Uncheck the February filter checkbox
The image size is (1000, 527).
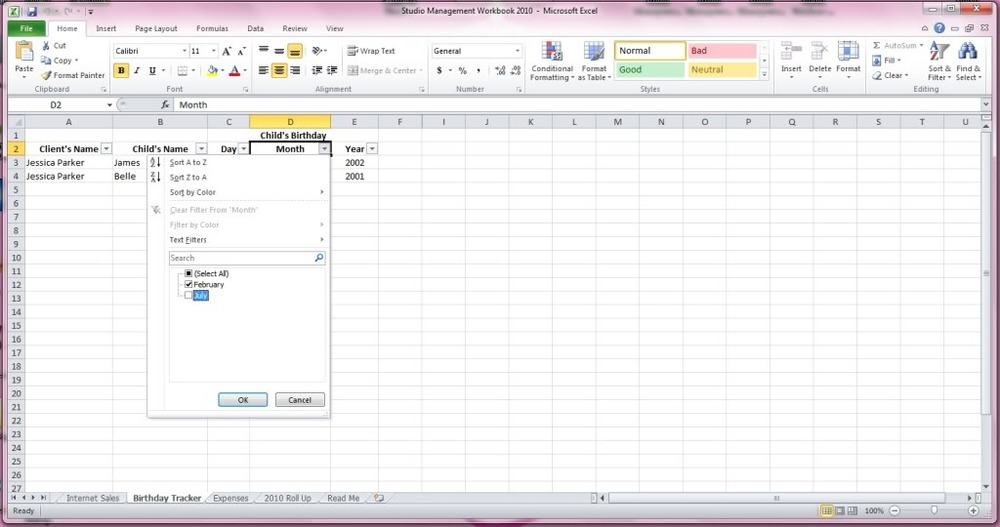tap(188, 285)
